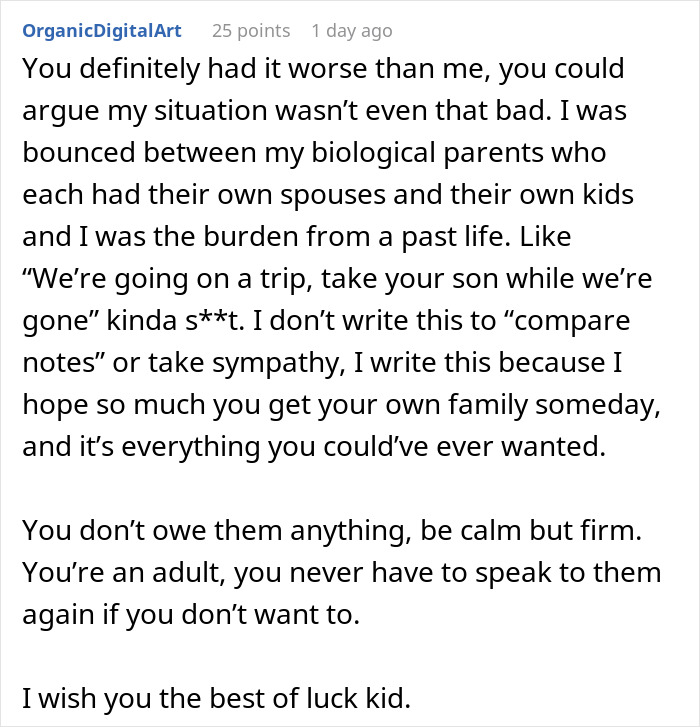This screenshot has width=700, height=727.
Task: Open the '1 day ago' timestamp permalink
Action: (352, 31)
